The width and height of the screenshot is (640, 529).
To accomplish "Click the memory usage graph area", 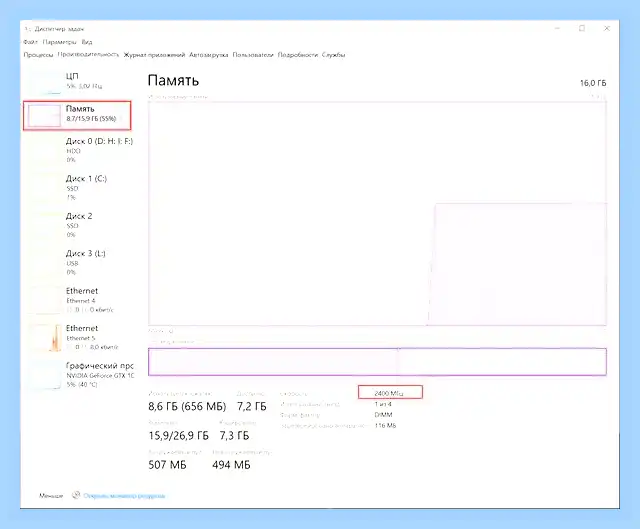I will (x=377, y=213).
